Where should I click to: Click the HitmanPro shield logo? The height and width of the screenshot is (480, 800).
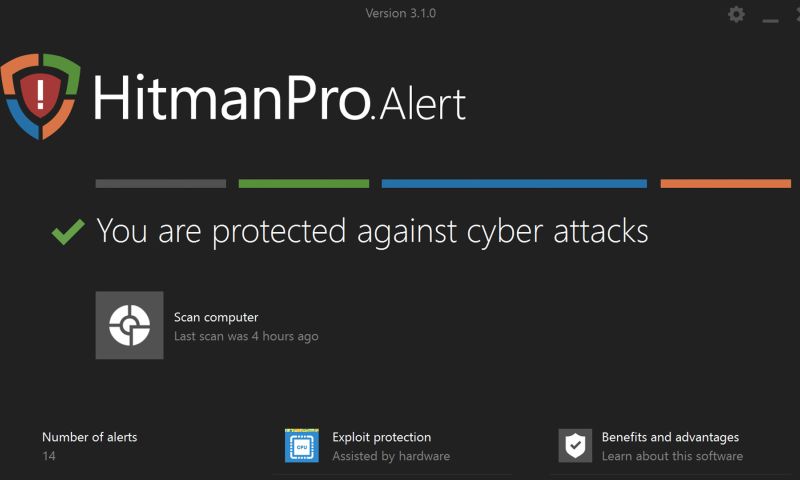tap(40, 96)
